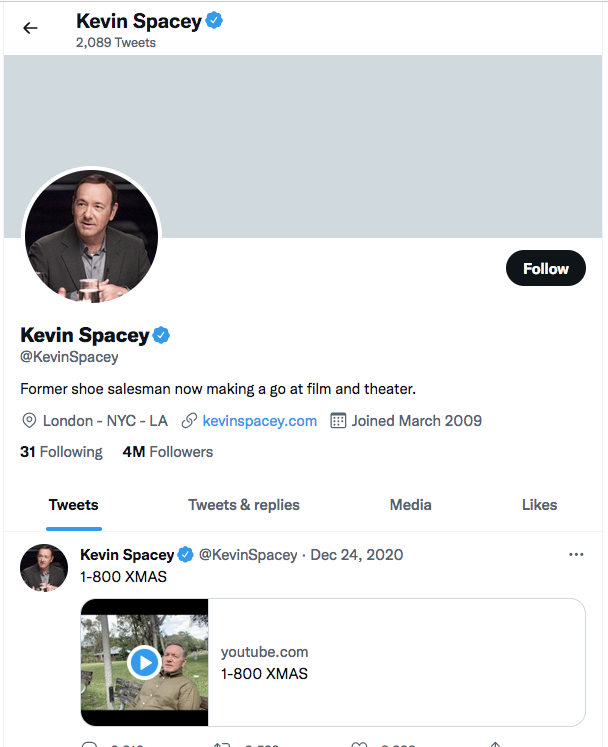This screenshot has width=608, height=747.
Task: Select the Tweets tab
Action: (74, 505)
